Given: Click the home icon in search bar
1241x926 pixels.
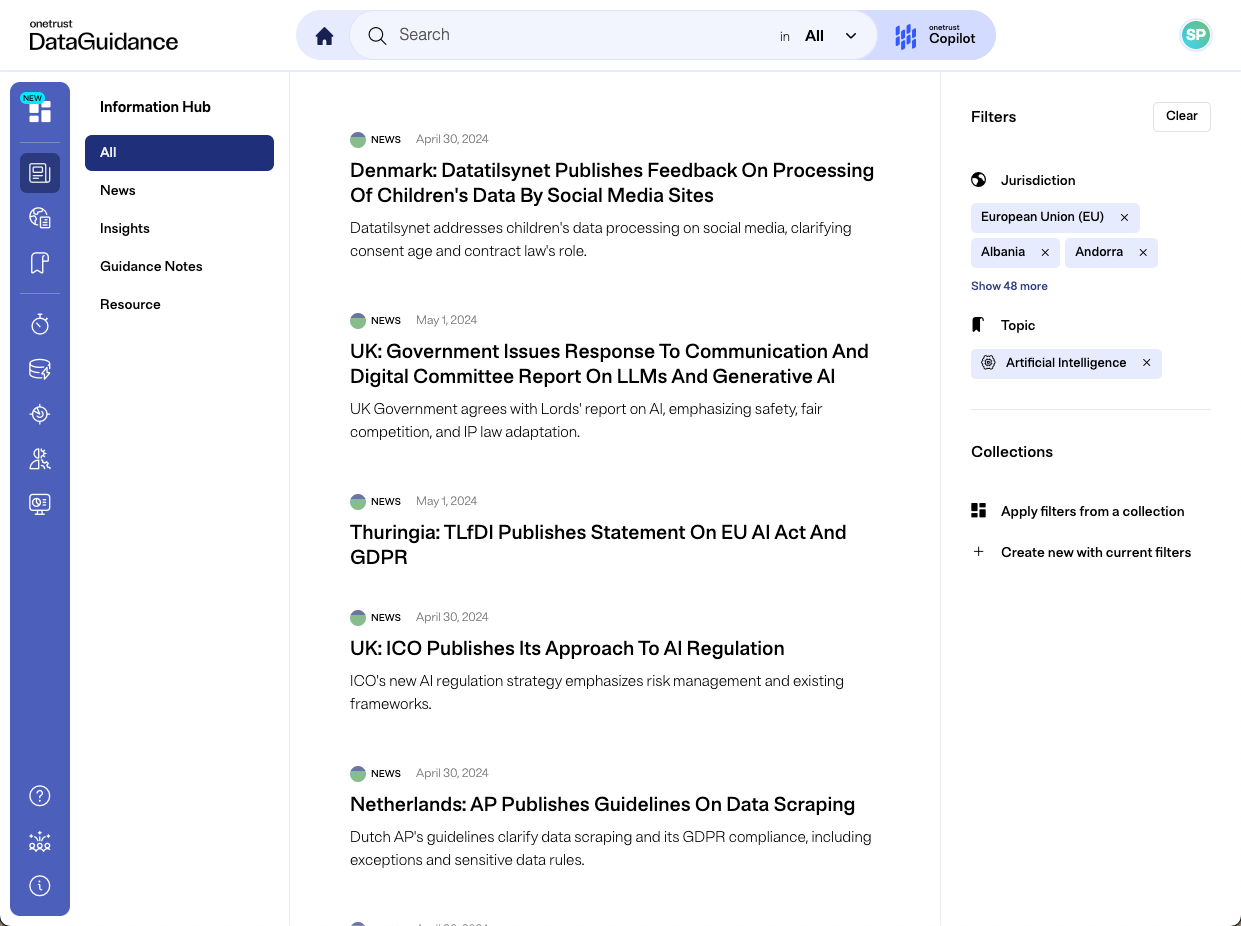Looking at the screenshot, I should click(324, 36).
